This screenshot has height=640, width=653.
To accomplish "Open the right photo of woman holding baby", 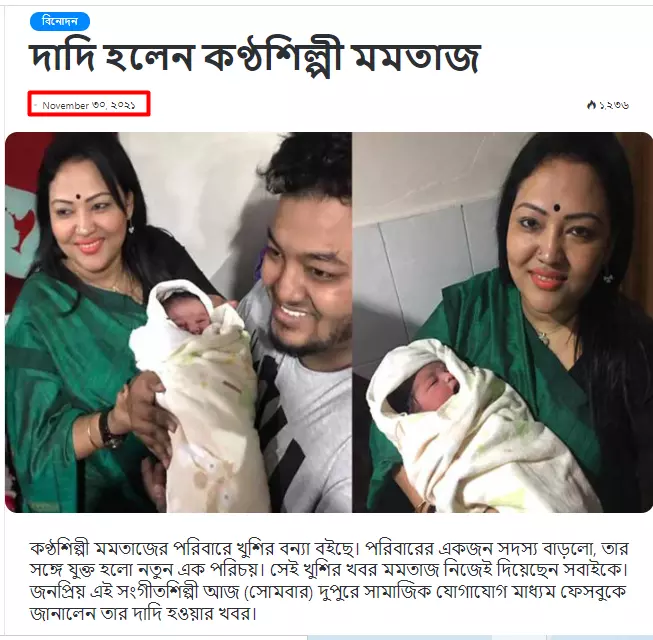I will coord(502,322).
